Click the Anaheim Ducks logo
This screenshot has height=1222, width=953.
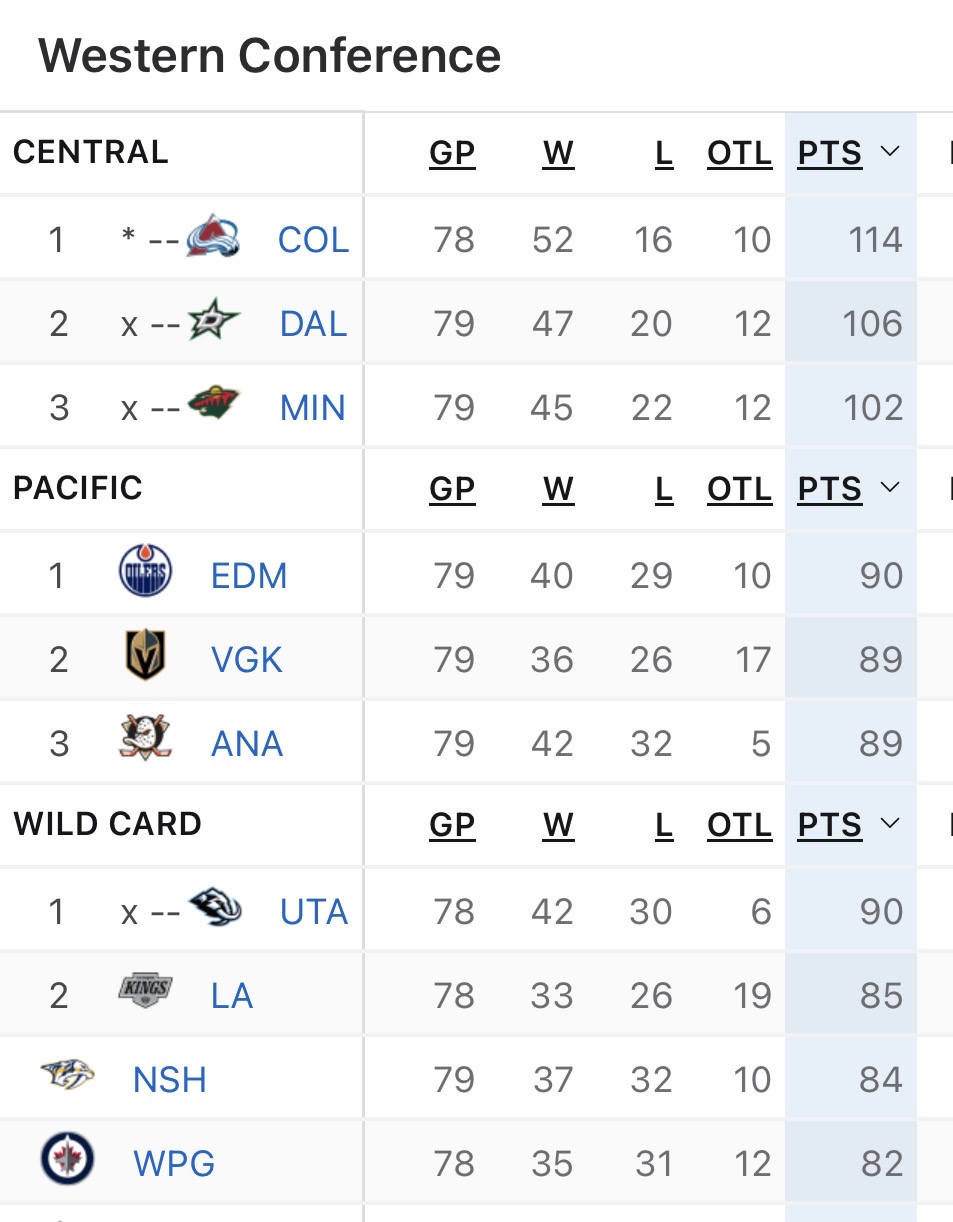pyautogui.click(x=145, y=740)
